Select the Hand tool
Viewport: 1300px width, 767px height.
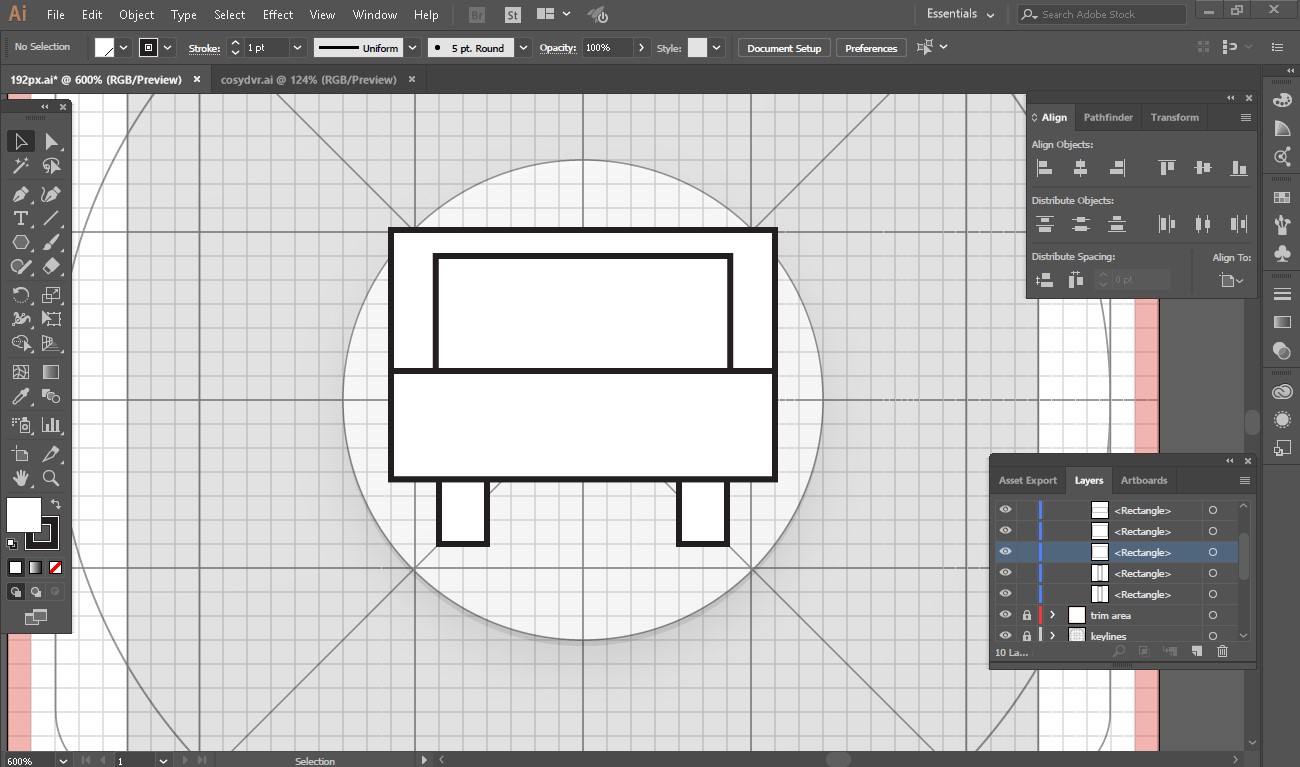(x=21, y=478)
